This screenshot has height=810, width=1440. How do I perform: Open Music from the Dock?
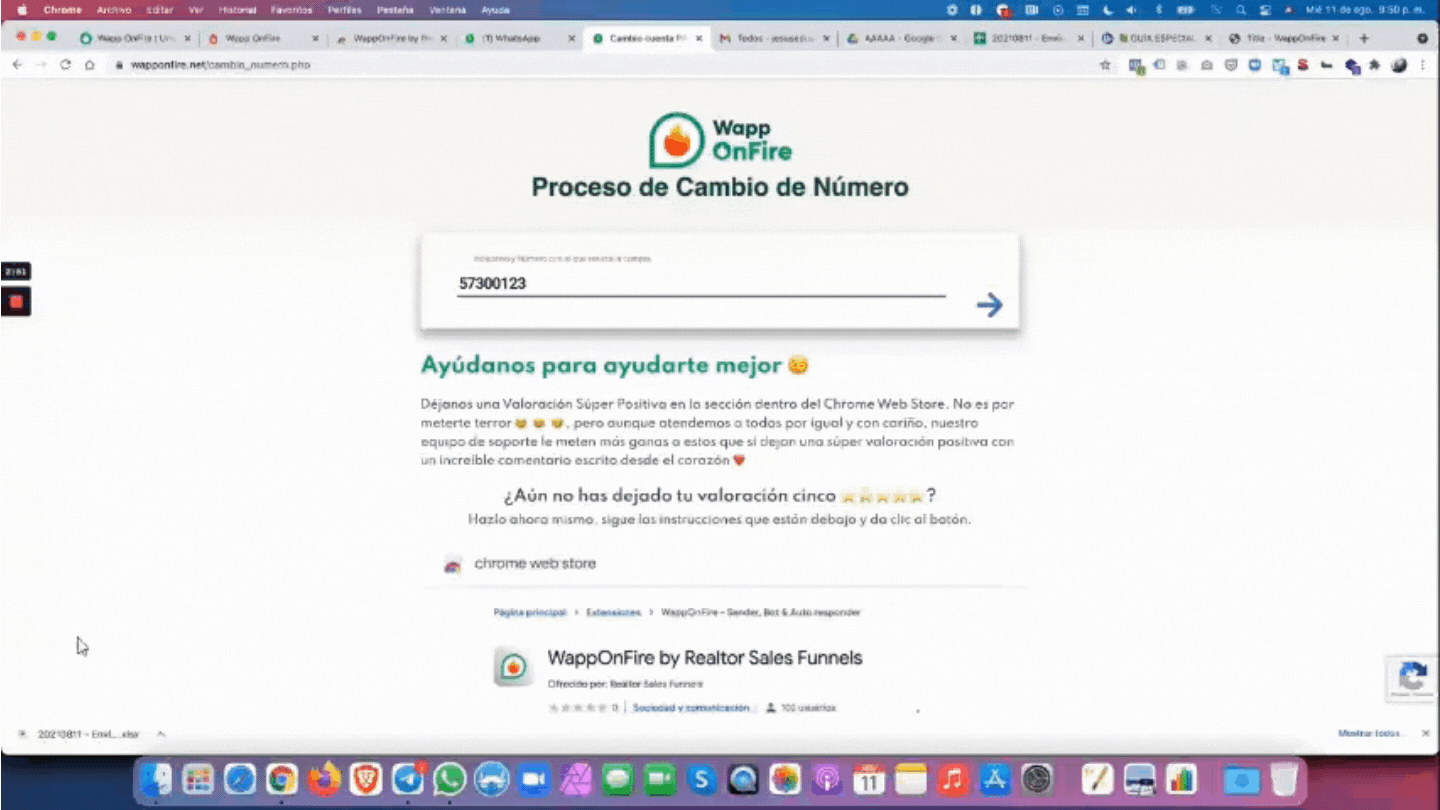pyautogui.click(x=953, y=779)
